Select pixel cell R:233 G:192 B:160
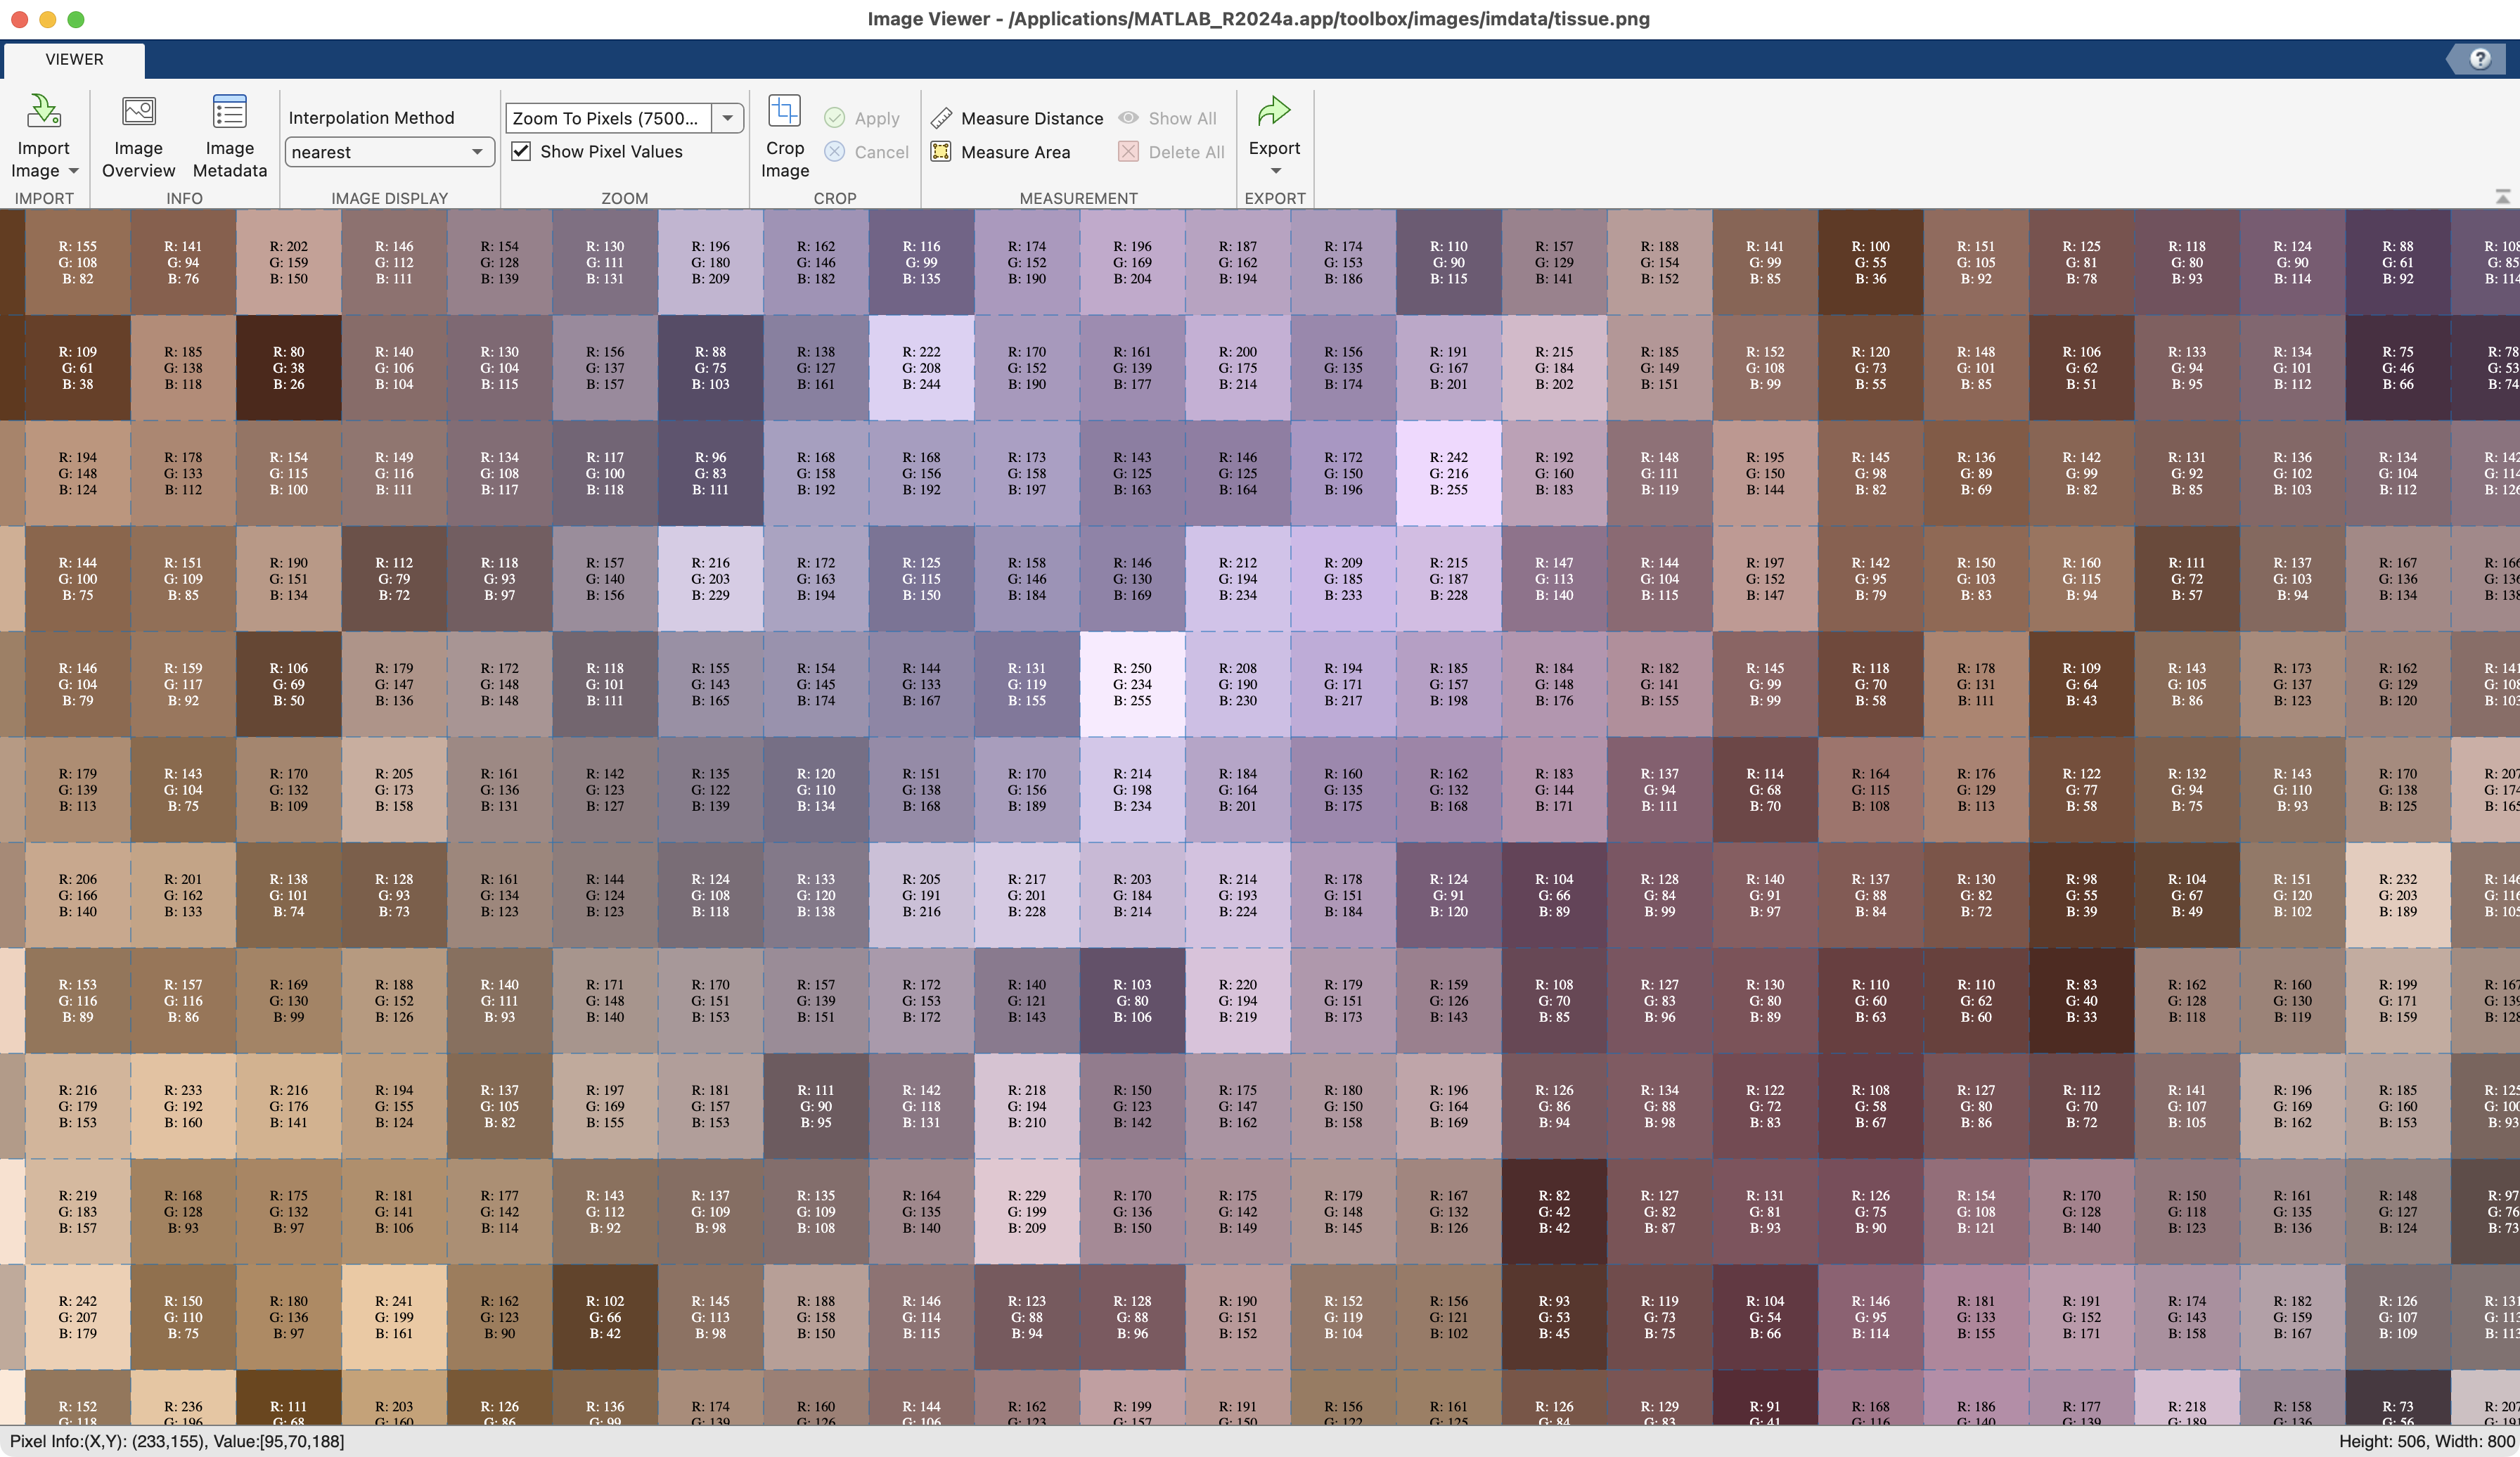The image size is (2520, 1457). (x=183, y=1106)
